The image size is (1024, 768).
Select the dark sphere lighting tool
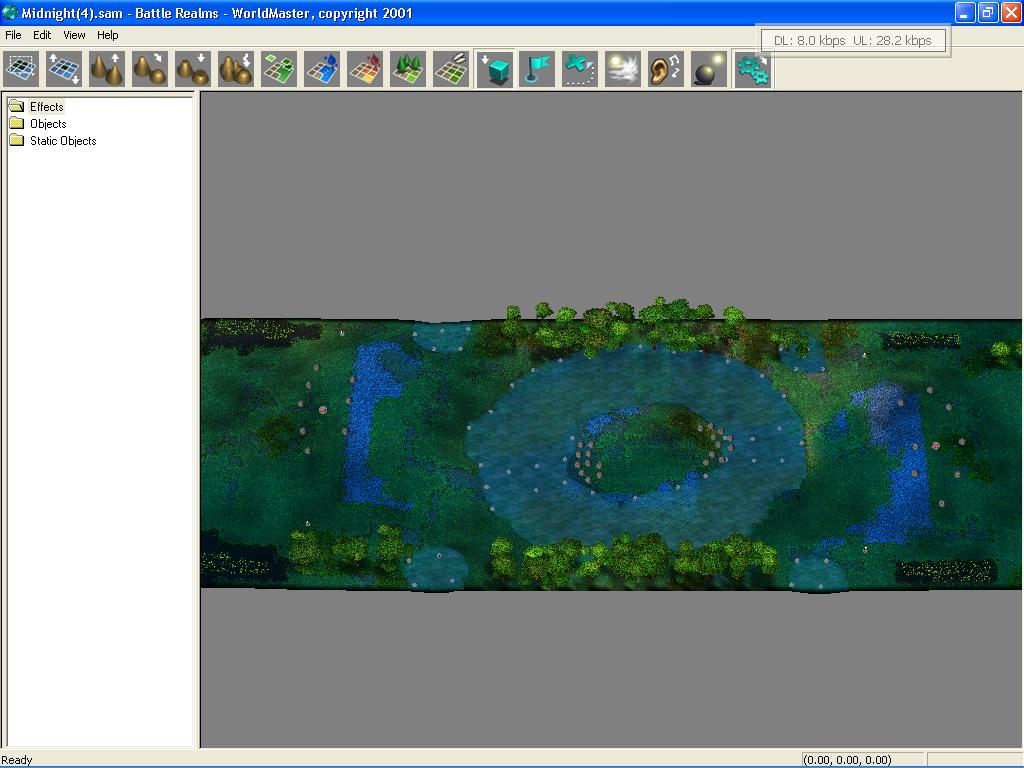[709, 69]
